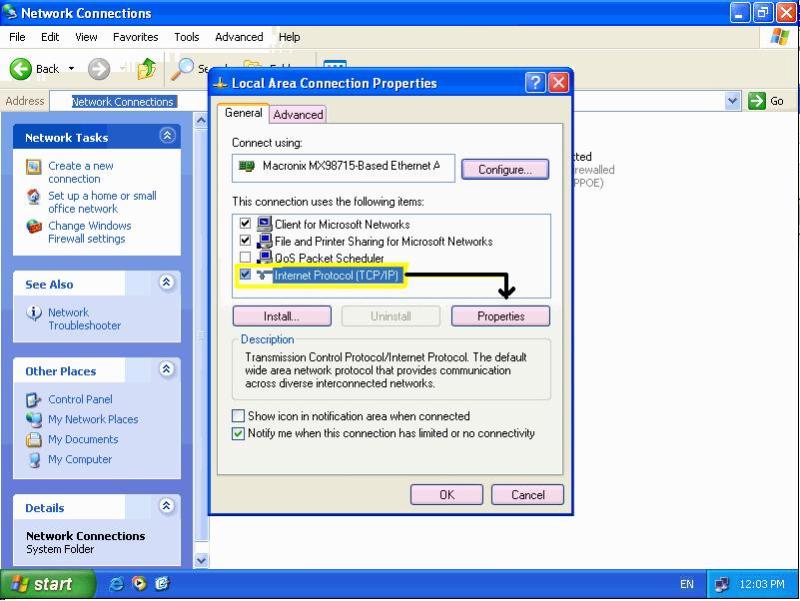
Task: Click the Install... button
Action: point(282,316)
